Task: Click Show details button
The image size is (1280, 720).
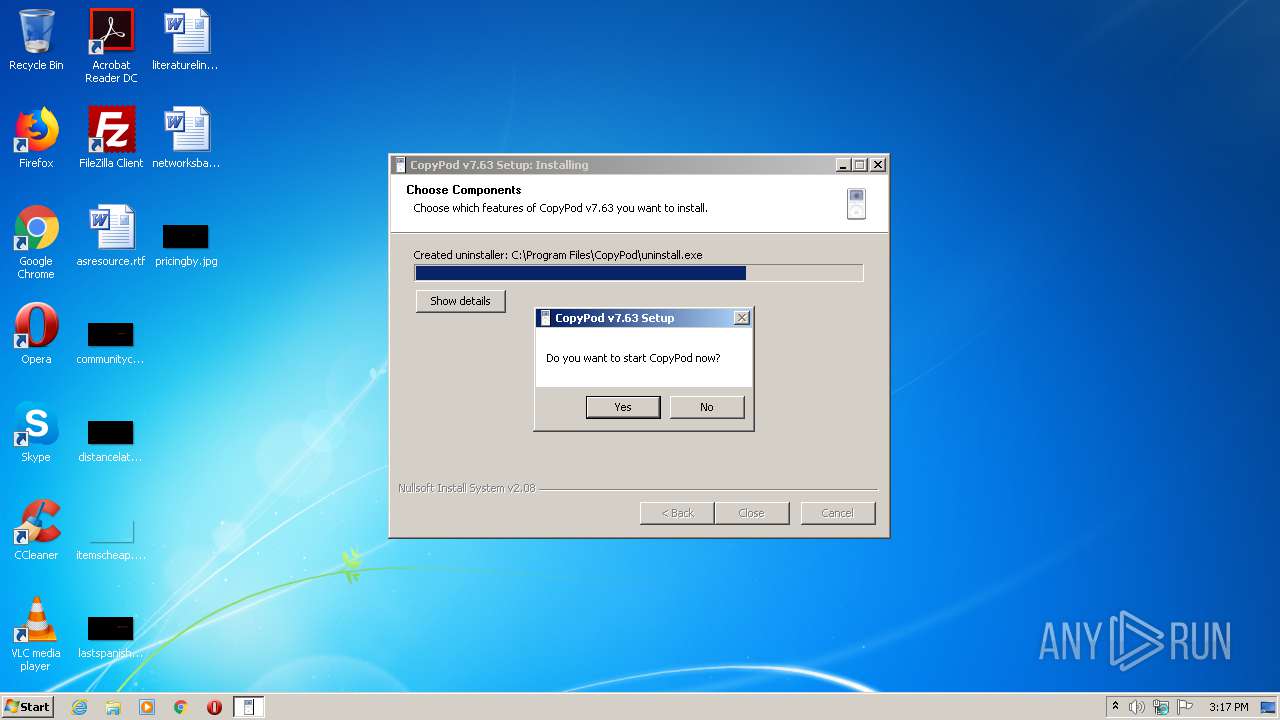Action: (460, 301)
